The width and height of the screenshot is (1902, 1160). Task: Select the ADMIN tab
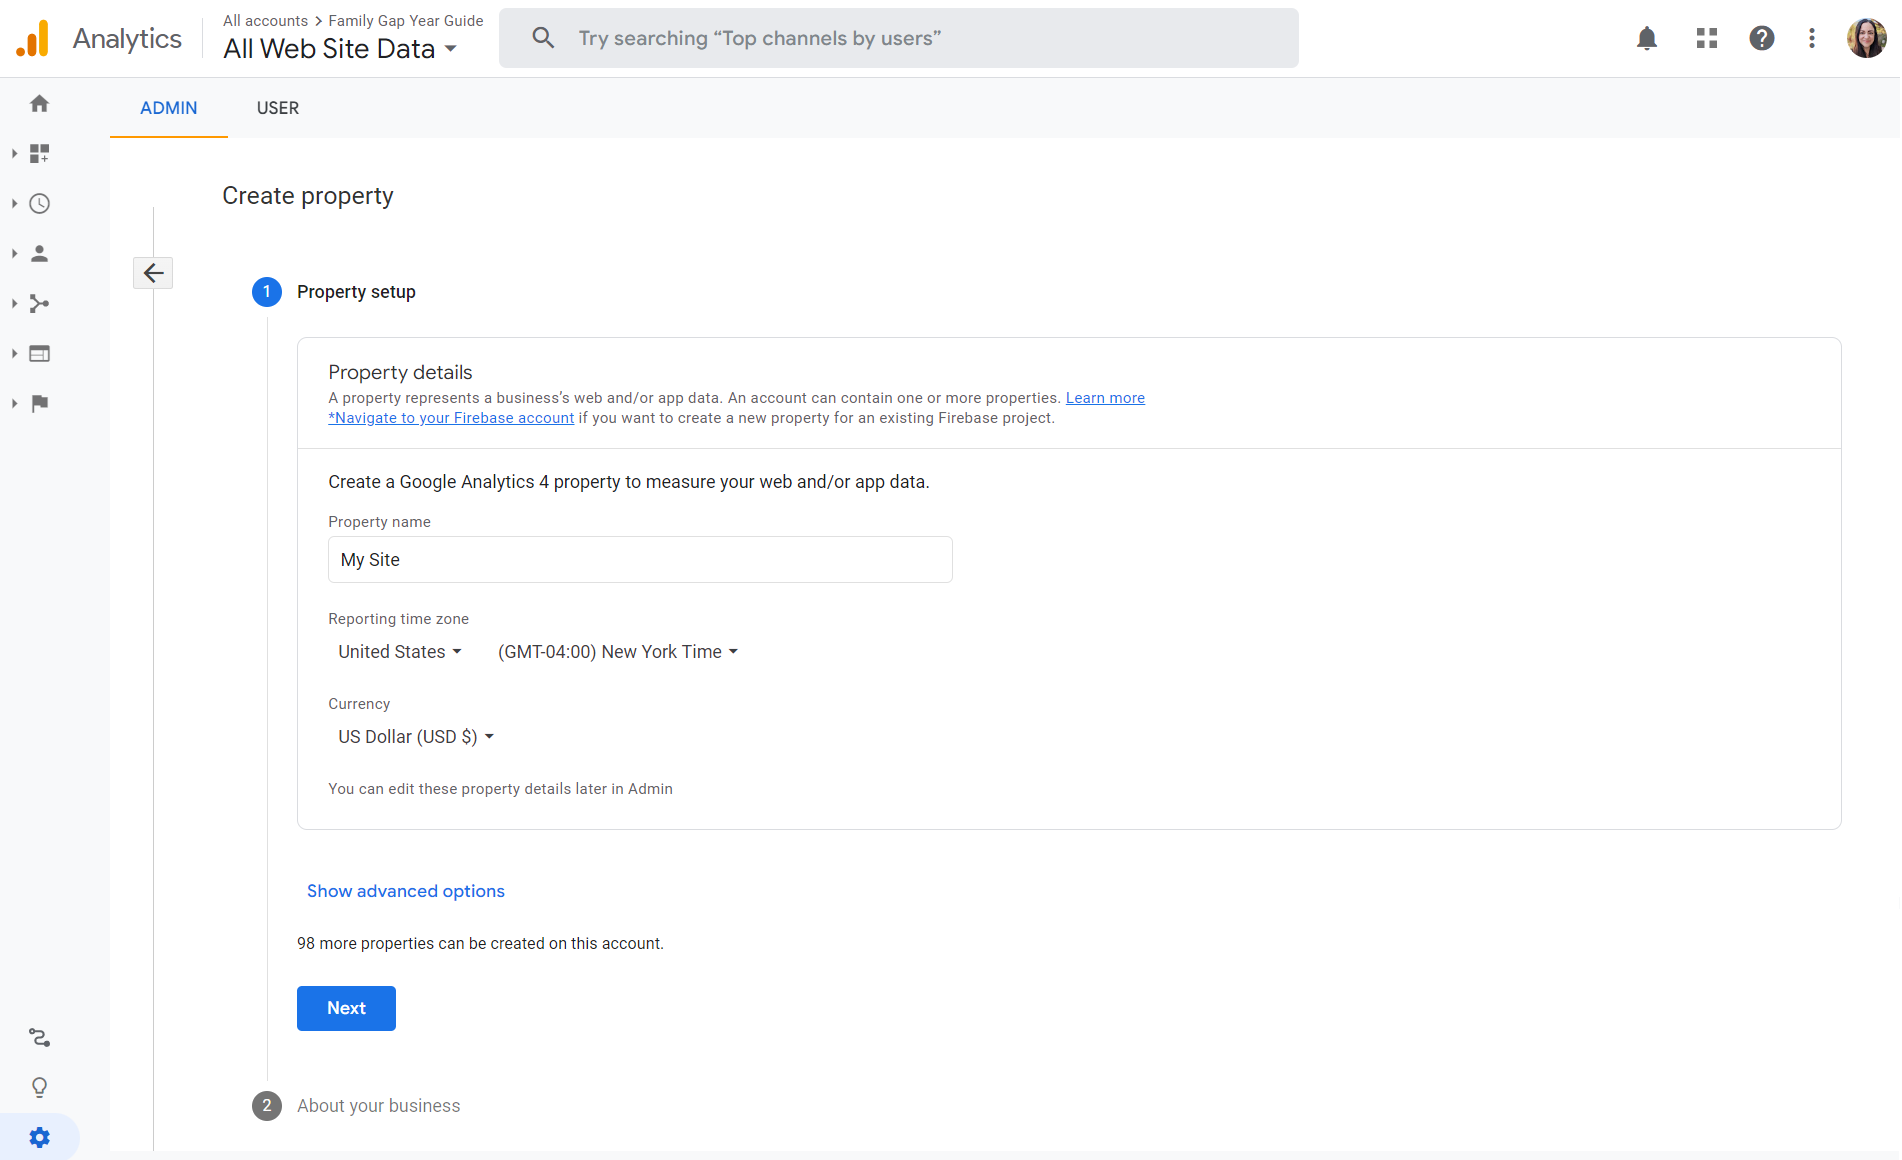pyautogui.click(x=168, y=108)
